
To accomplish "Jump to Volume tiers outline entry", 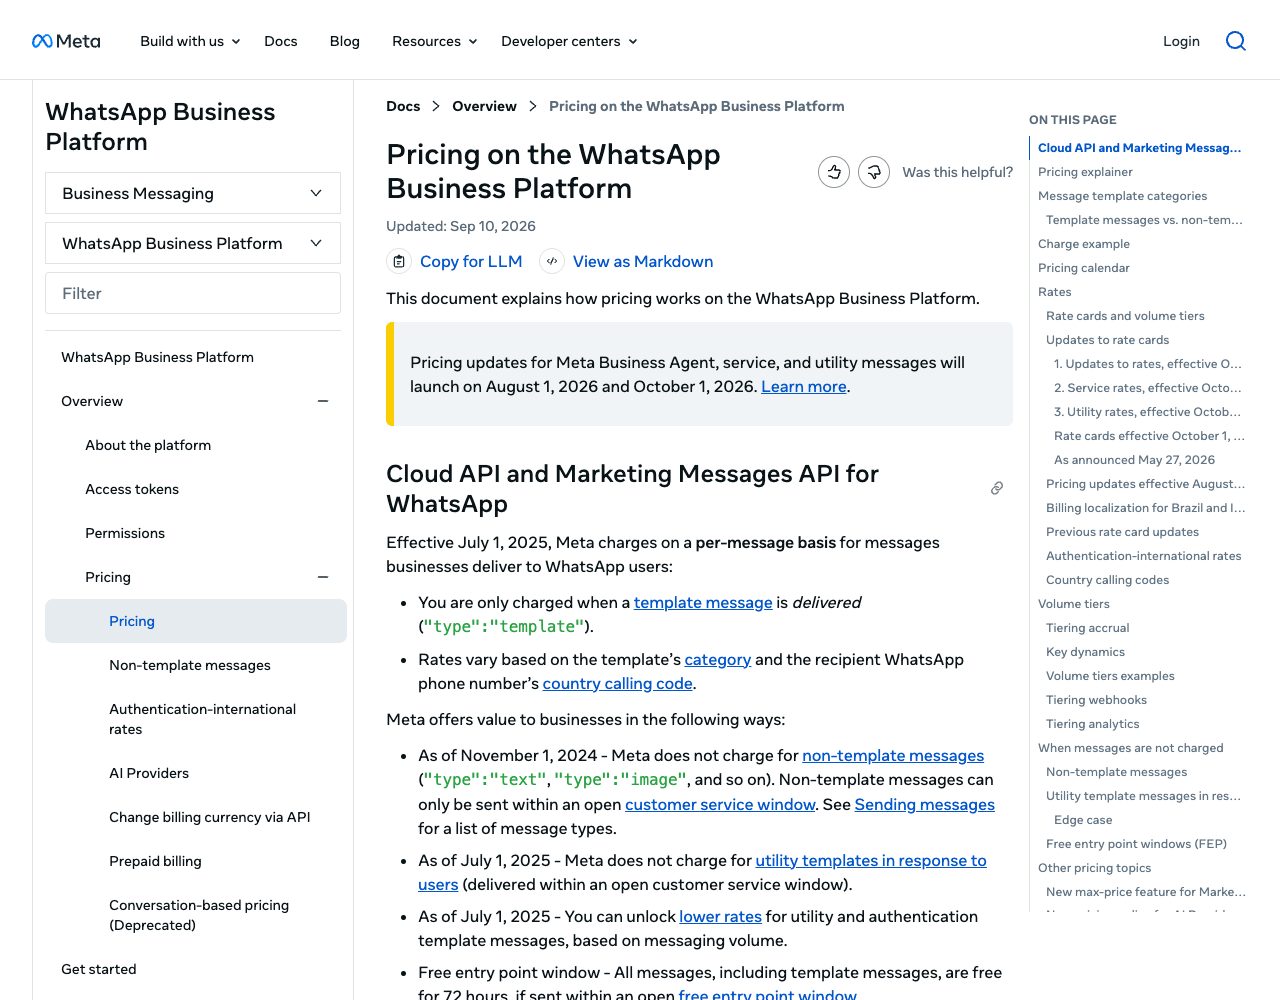I will [1074, 604].
